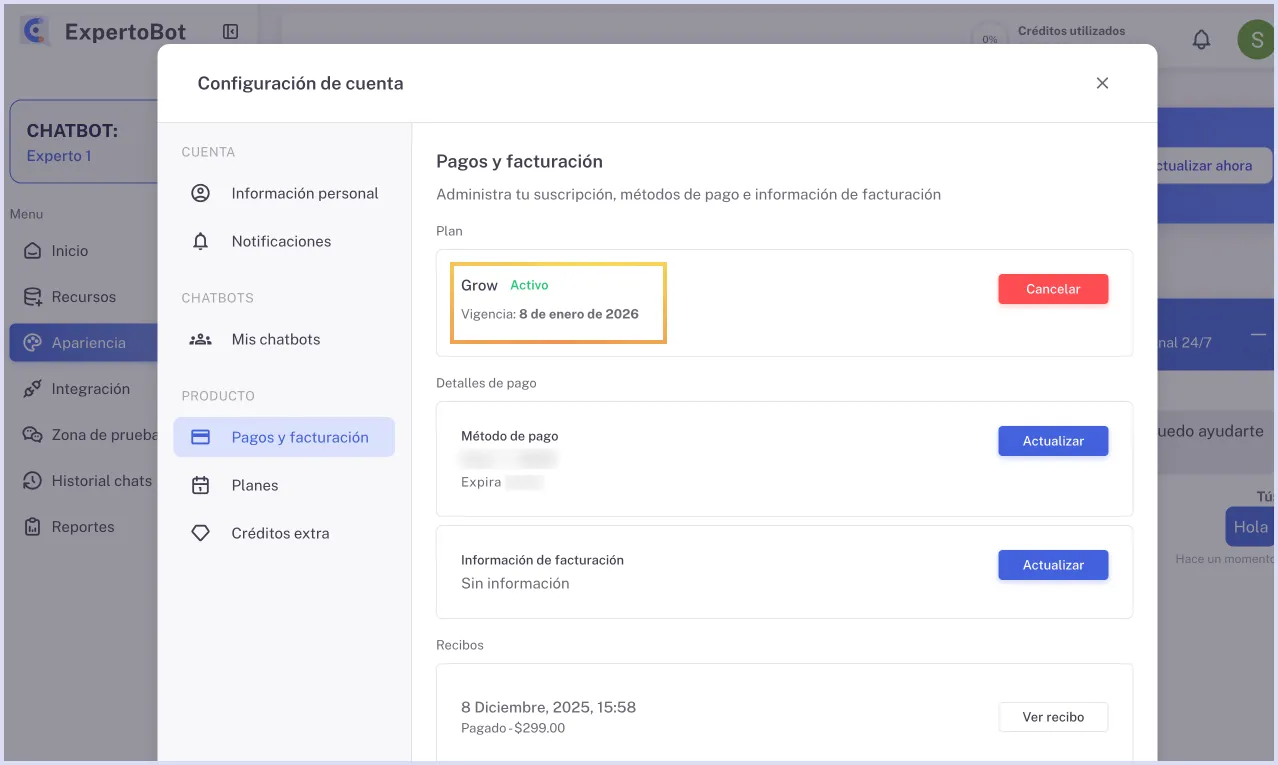
Task: Open the Créditos extra section
Action: pyautogui.click(x=284, y=533)
